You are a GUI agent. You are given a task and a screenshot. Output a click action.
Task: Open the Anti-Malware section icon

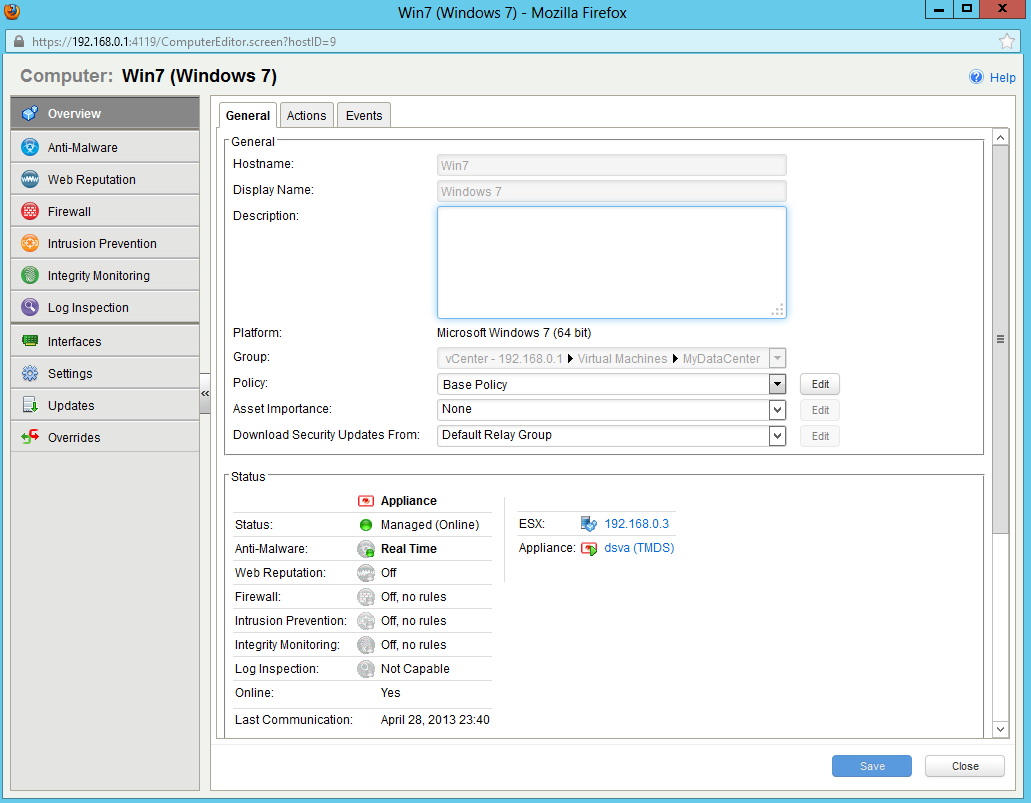[x=30, y=147]
